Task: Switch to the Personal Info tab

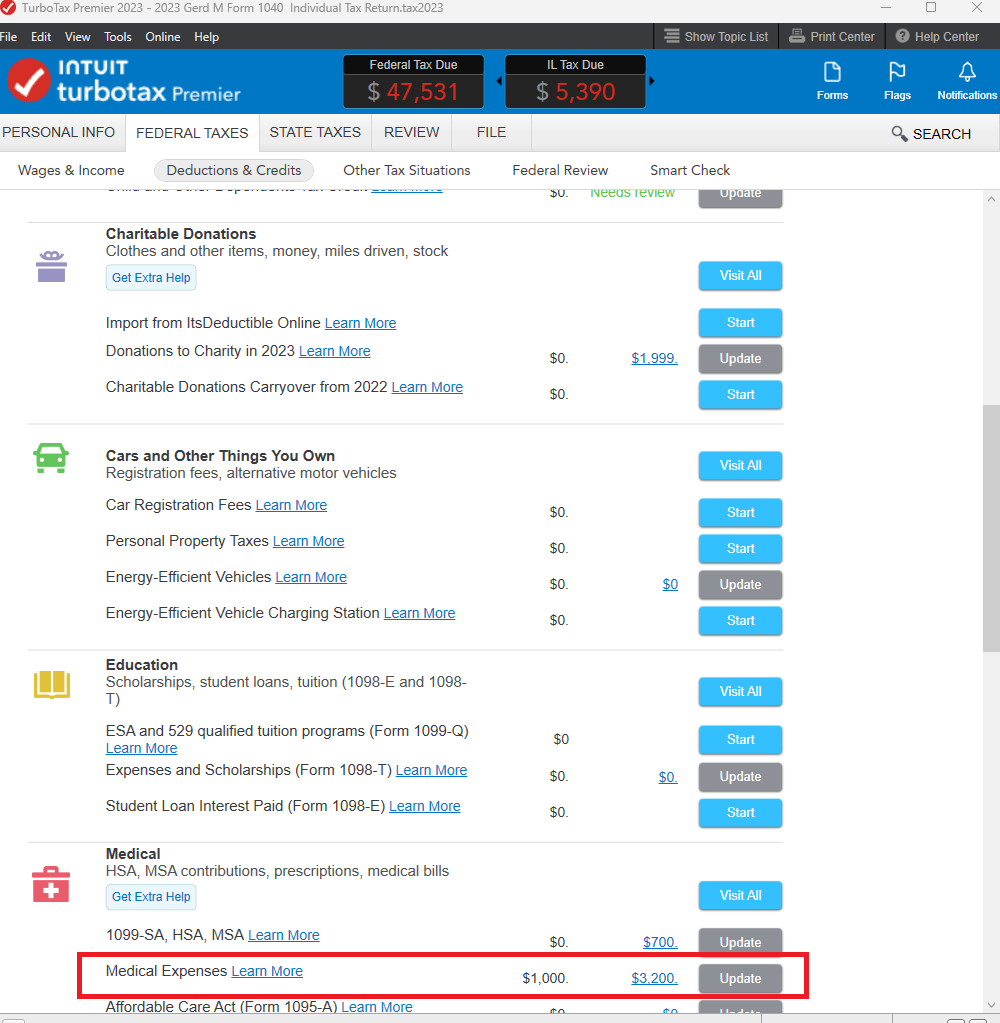Action: tap(59, 132)
